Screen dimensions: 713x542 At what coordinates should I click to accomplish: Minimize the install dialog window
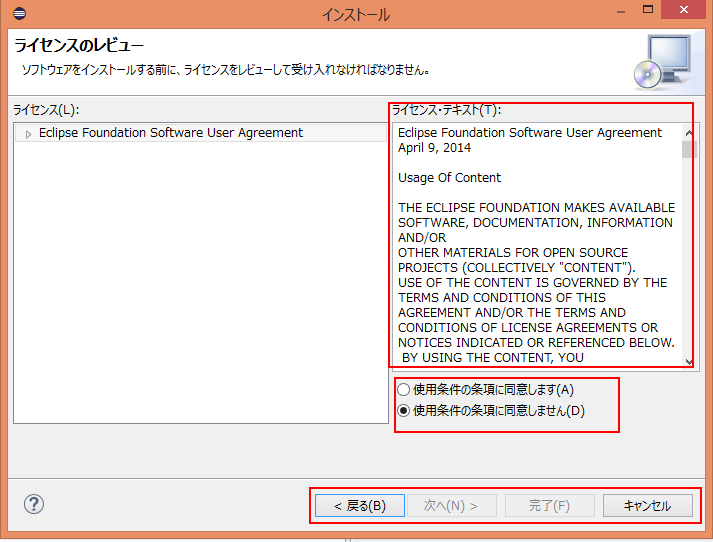pyautogui.click(x=621, y=11)
